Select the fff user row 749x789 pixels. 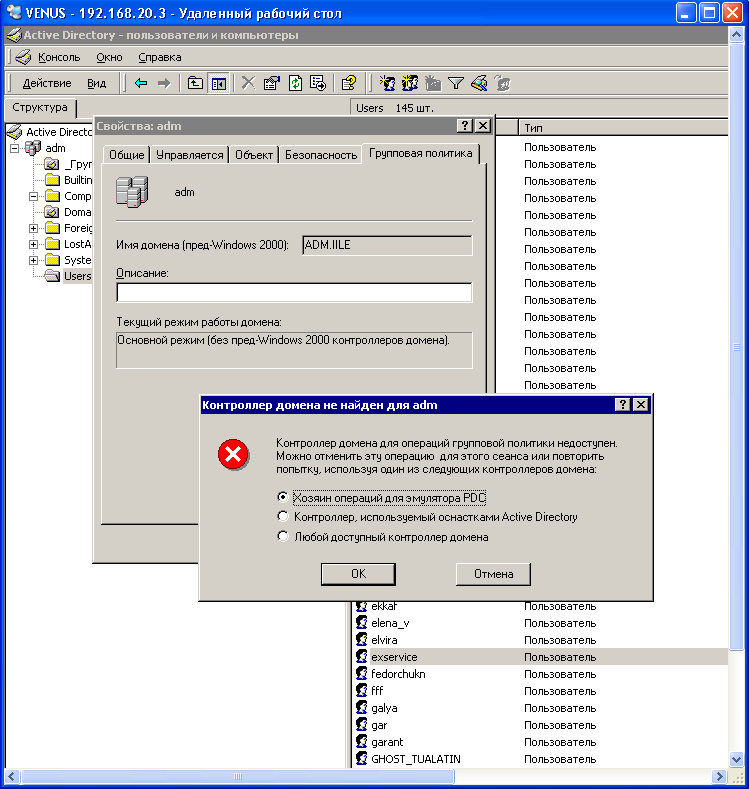(541, 691)
